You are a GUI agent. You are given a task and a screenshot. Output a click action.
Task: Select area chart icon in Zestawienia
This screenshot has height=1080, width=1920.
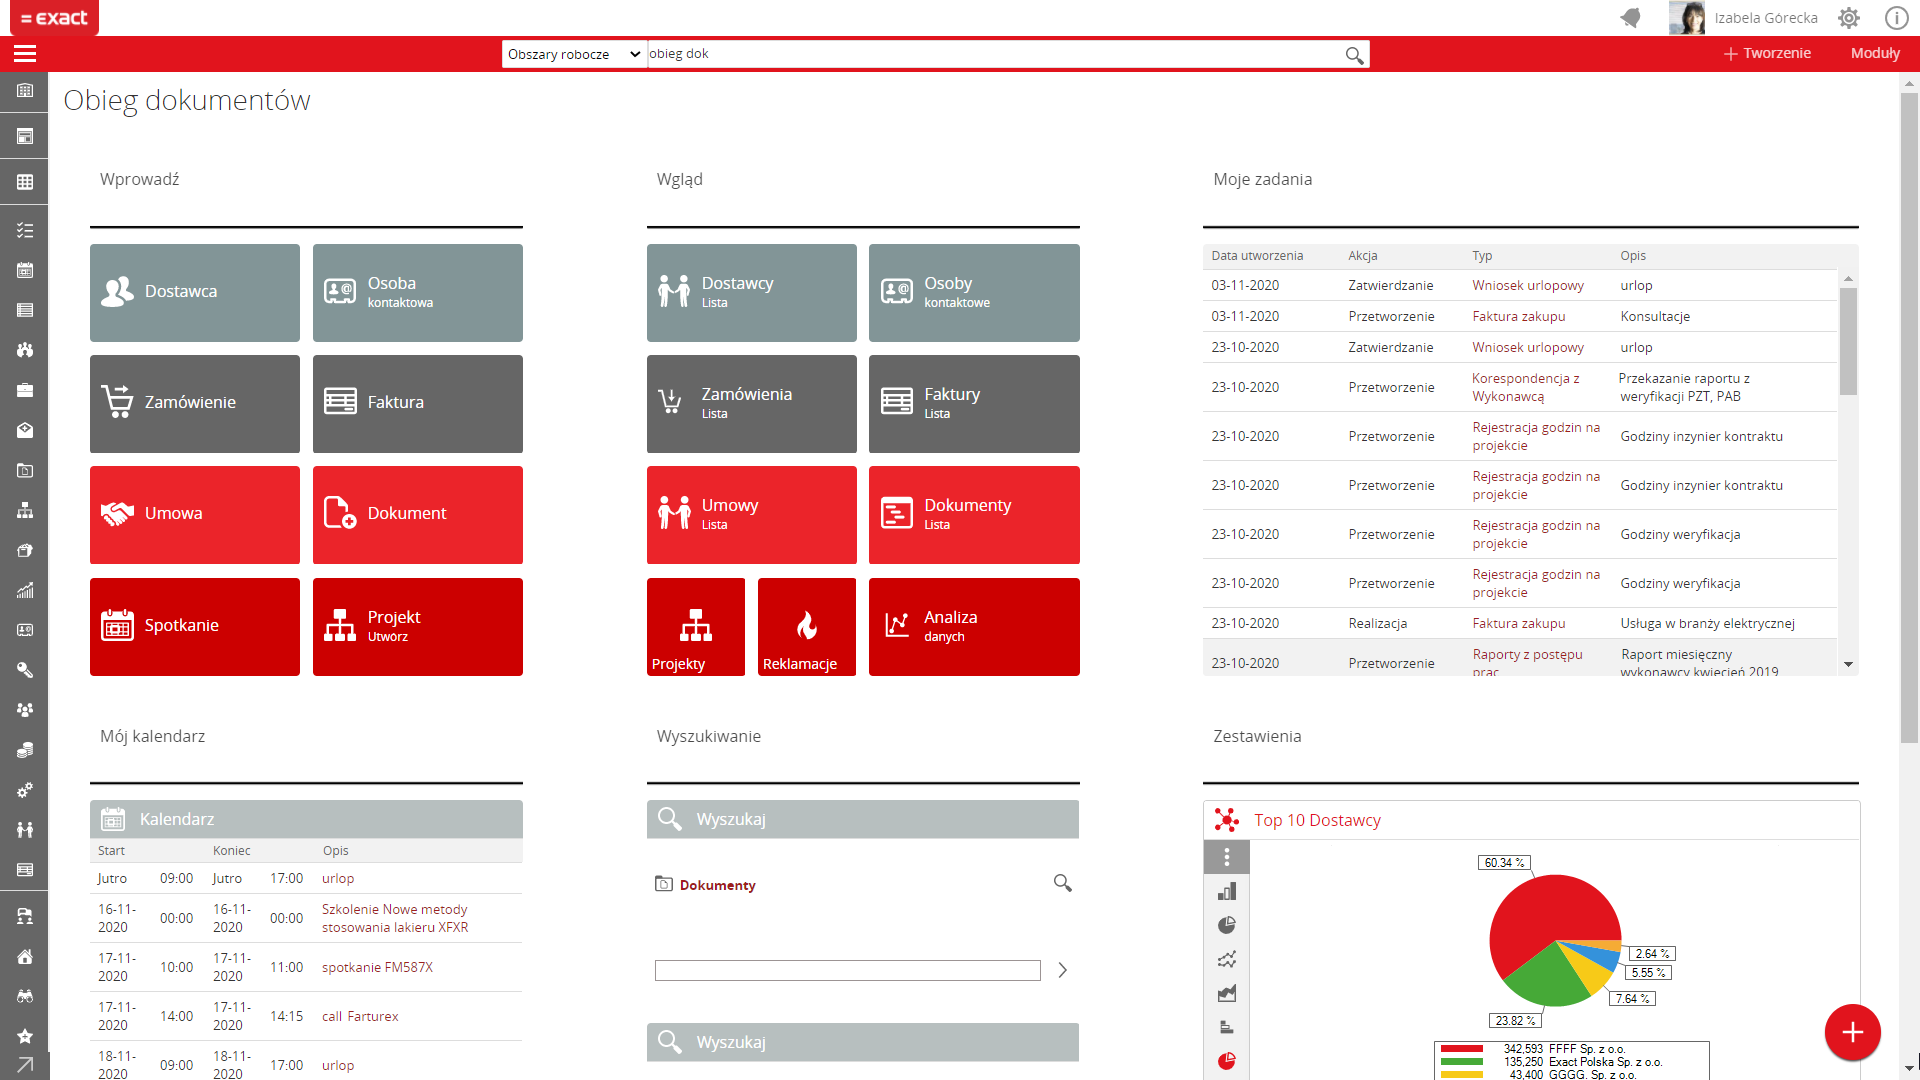click(1227, 993)
